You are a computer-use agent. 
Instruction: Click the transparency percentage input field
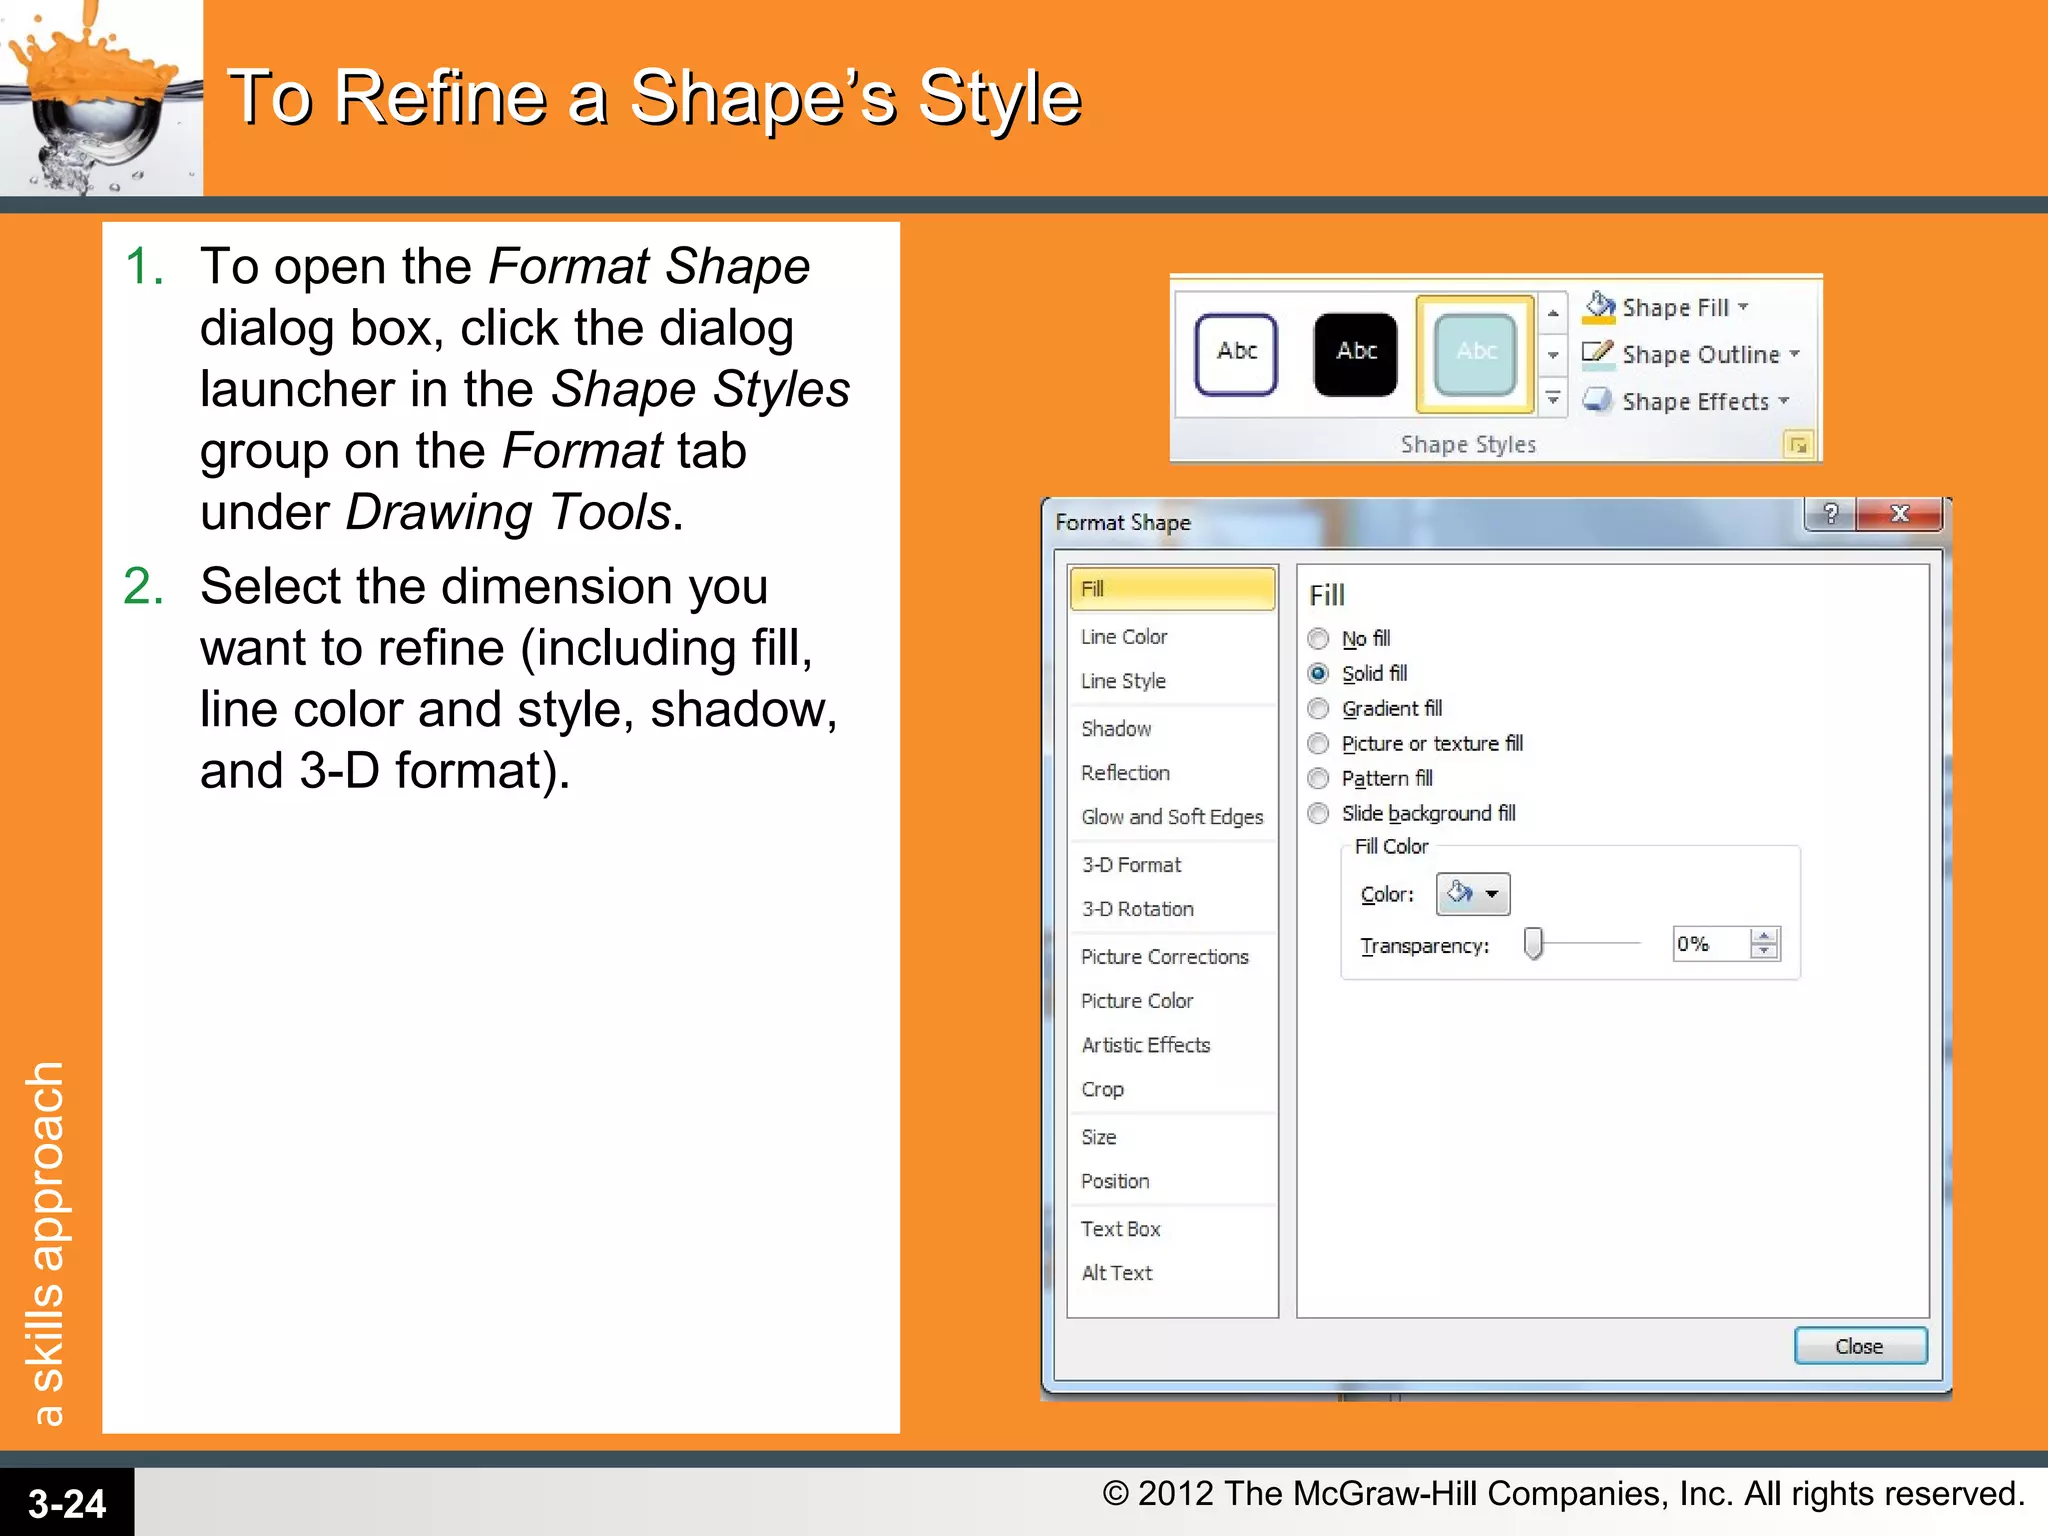tap(1710, 944)
